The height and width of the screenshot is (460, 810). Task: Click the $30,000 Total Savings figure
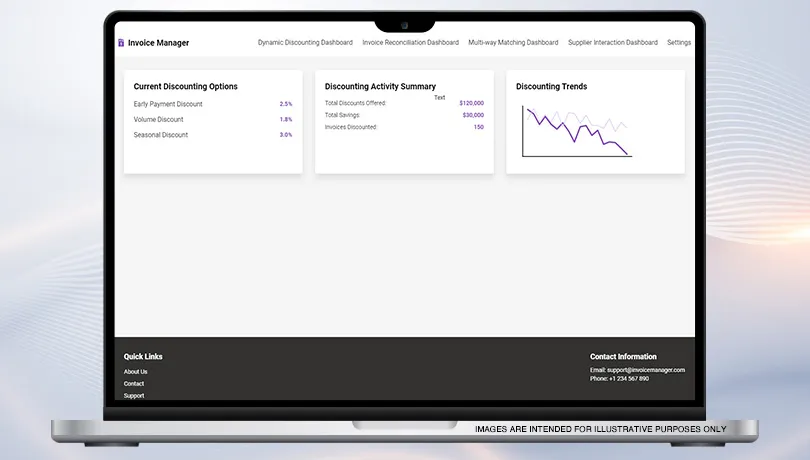click(x=473, y=115)
